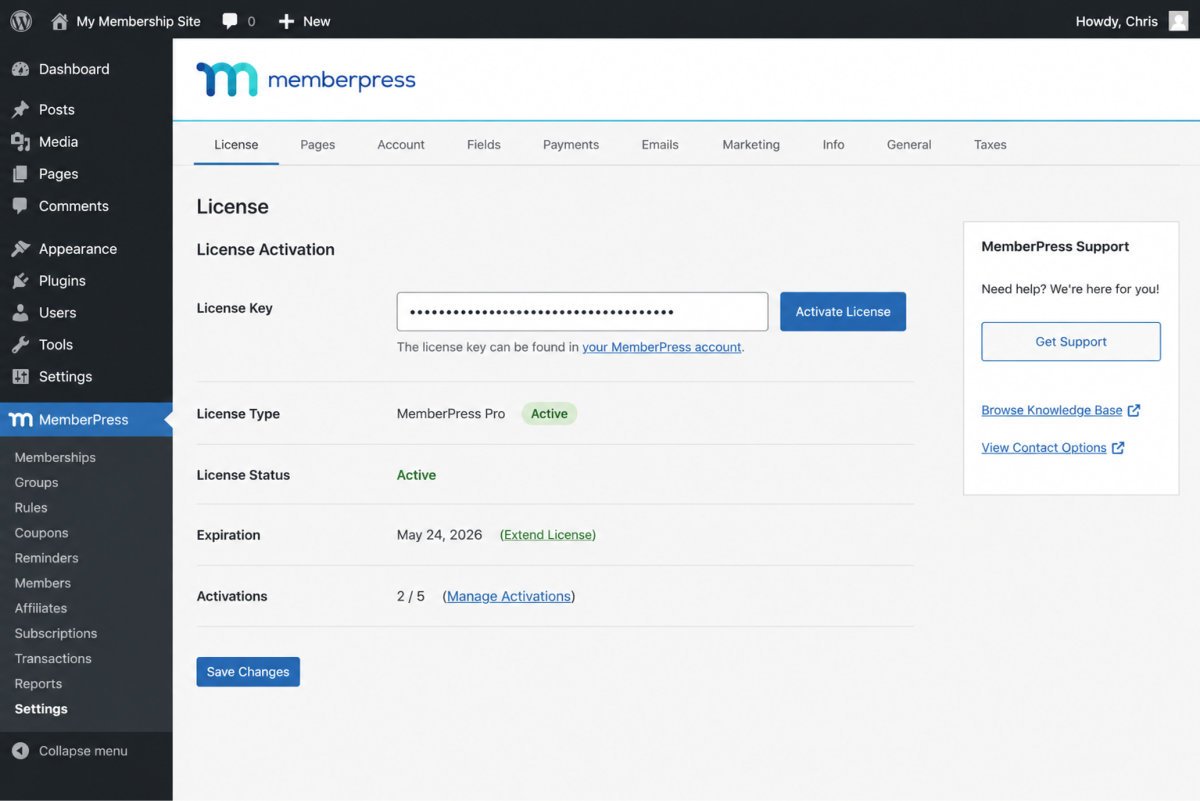Switch to the Pages settings tab
Image resolution: width=1200 pixels, height=801 pixels.
point(318,145)
